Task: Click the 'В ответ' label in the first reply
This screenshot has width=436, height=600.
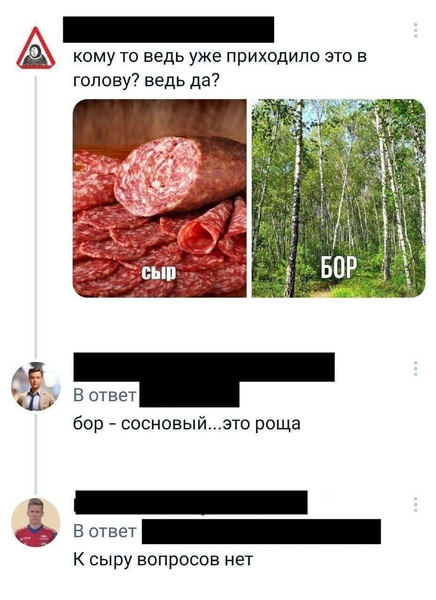Action: (105, 395)
